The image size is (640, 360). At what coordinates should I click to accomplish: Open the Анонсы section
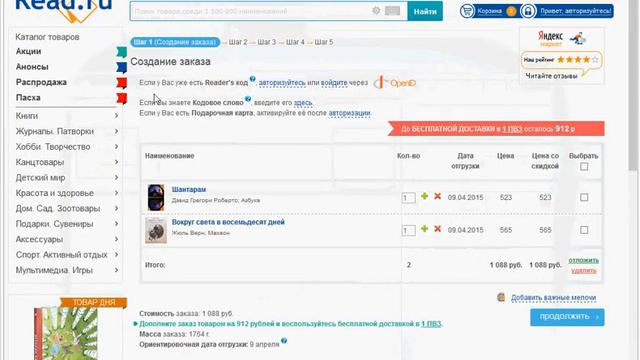click(x=32, y=67)
